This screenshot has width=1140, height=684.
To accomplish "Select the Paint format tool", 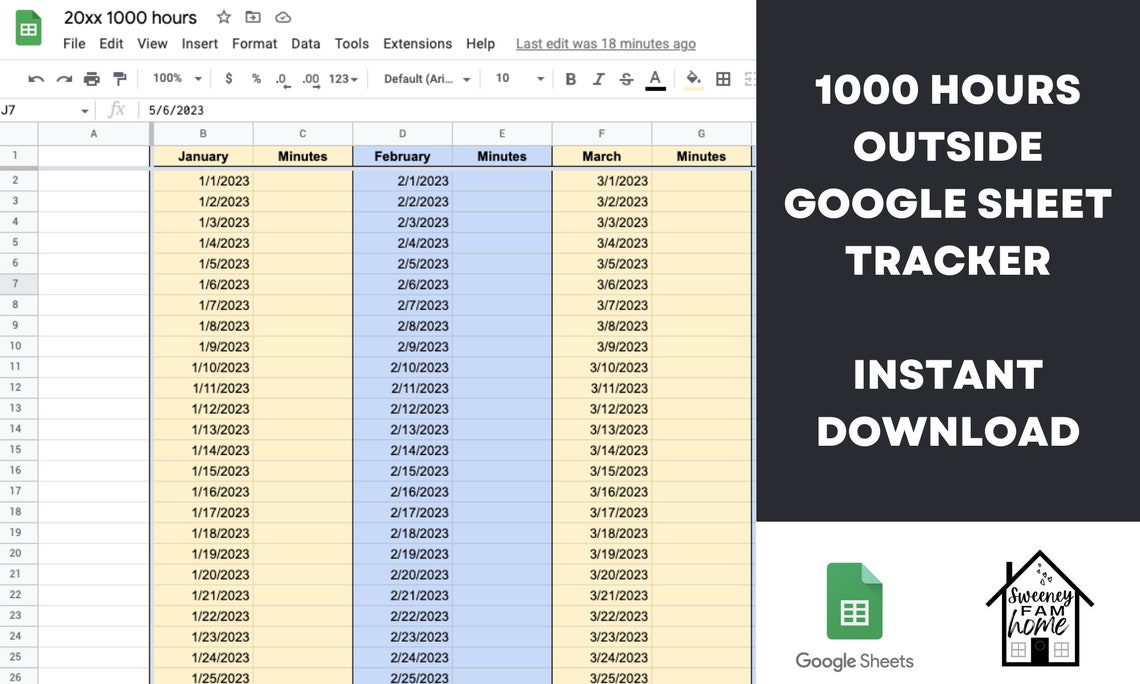I will pyautogui.click(x=118, y=78).
